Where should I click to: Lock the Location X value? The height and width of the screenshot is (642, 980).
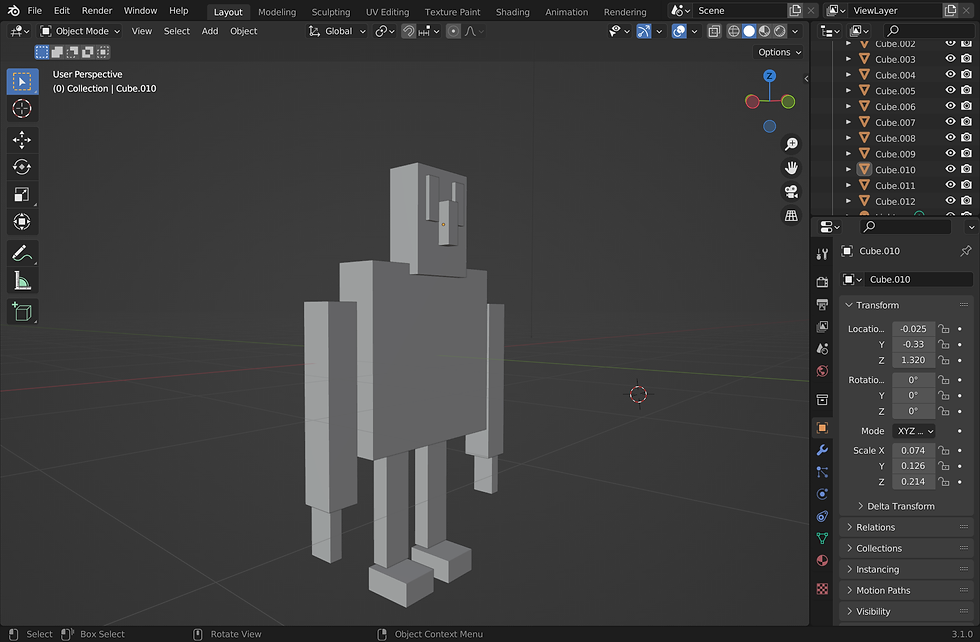click(944, 329)
